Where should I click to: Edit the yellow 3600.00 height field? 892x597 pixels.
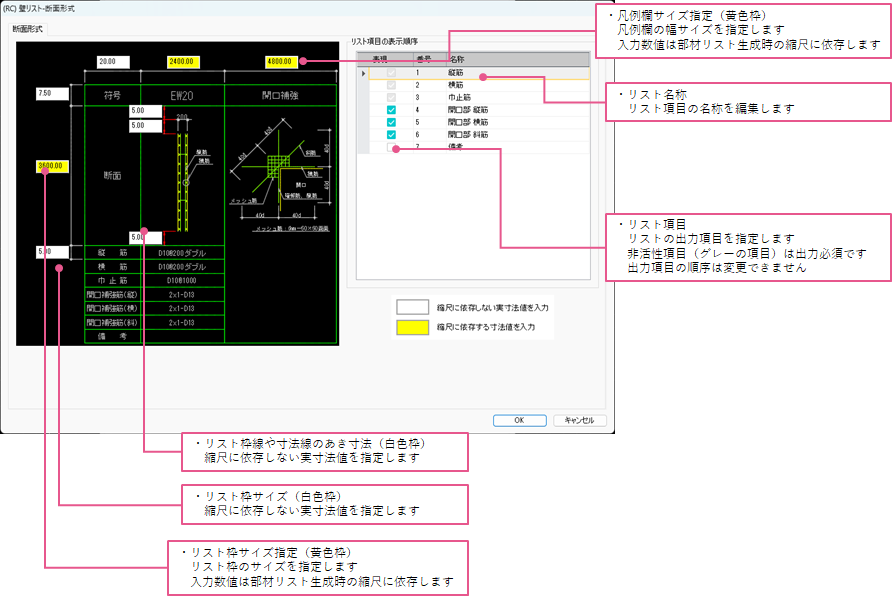click(x=53, y=166)
